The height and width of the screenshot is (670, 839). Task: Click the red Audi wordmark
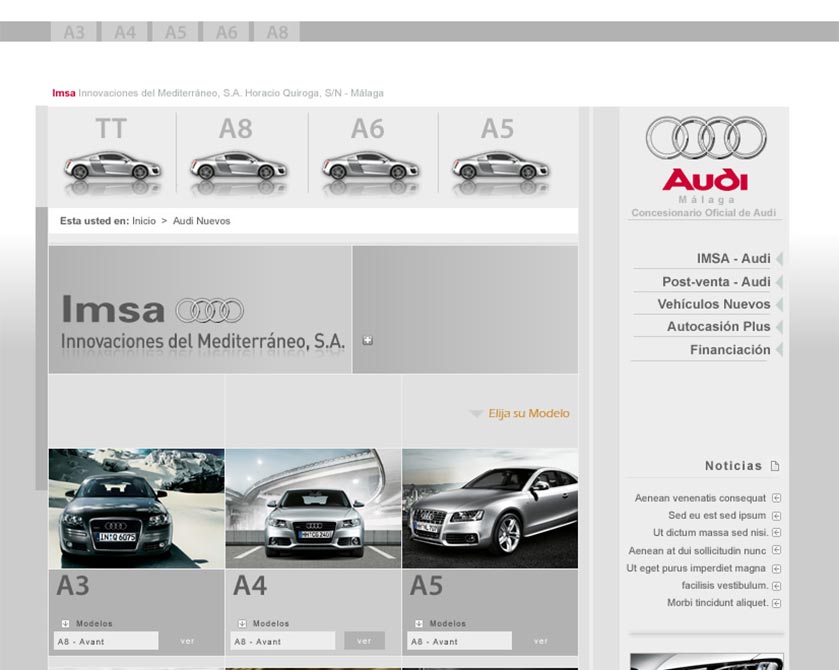pyautogui.click(x=705, y=180)
